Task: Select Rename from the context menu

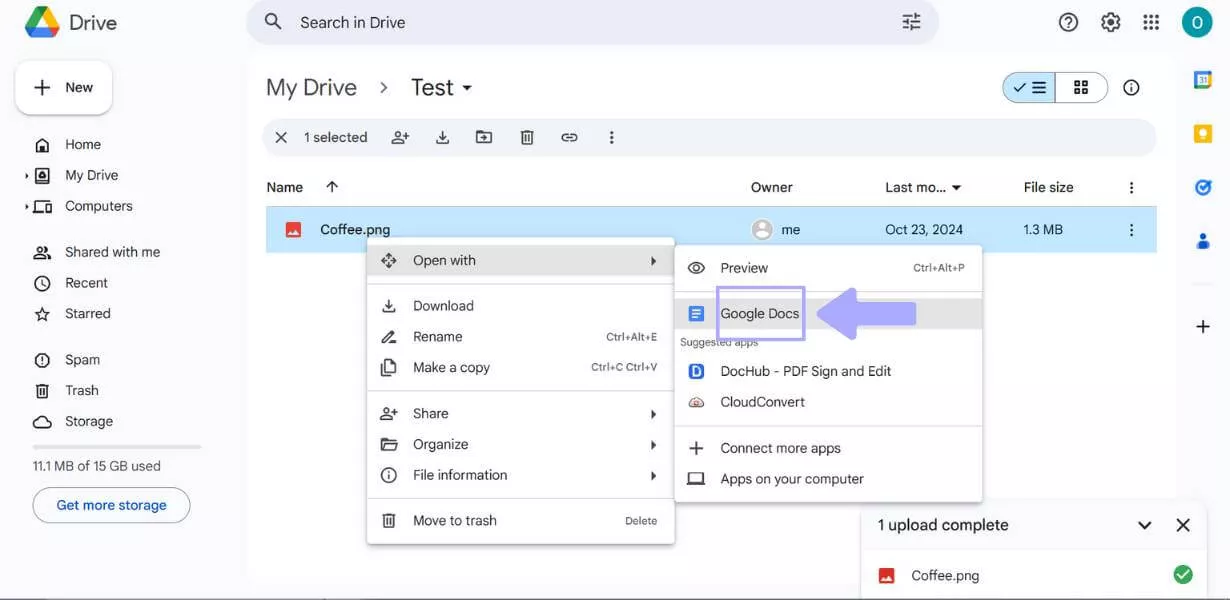Action: (x=438, y=336)
